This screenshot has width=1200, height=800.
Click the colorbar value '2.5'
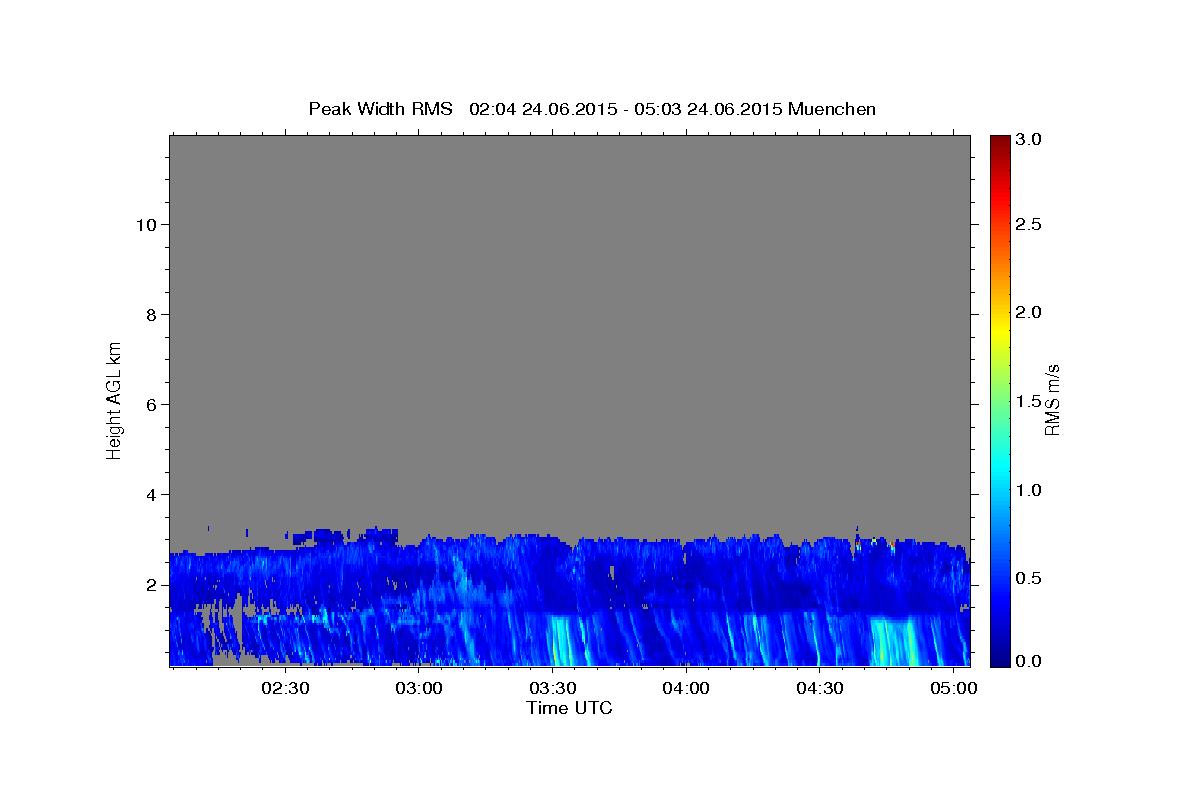coord(1028,225)
